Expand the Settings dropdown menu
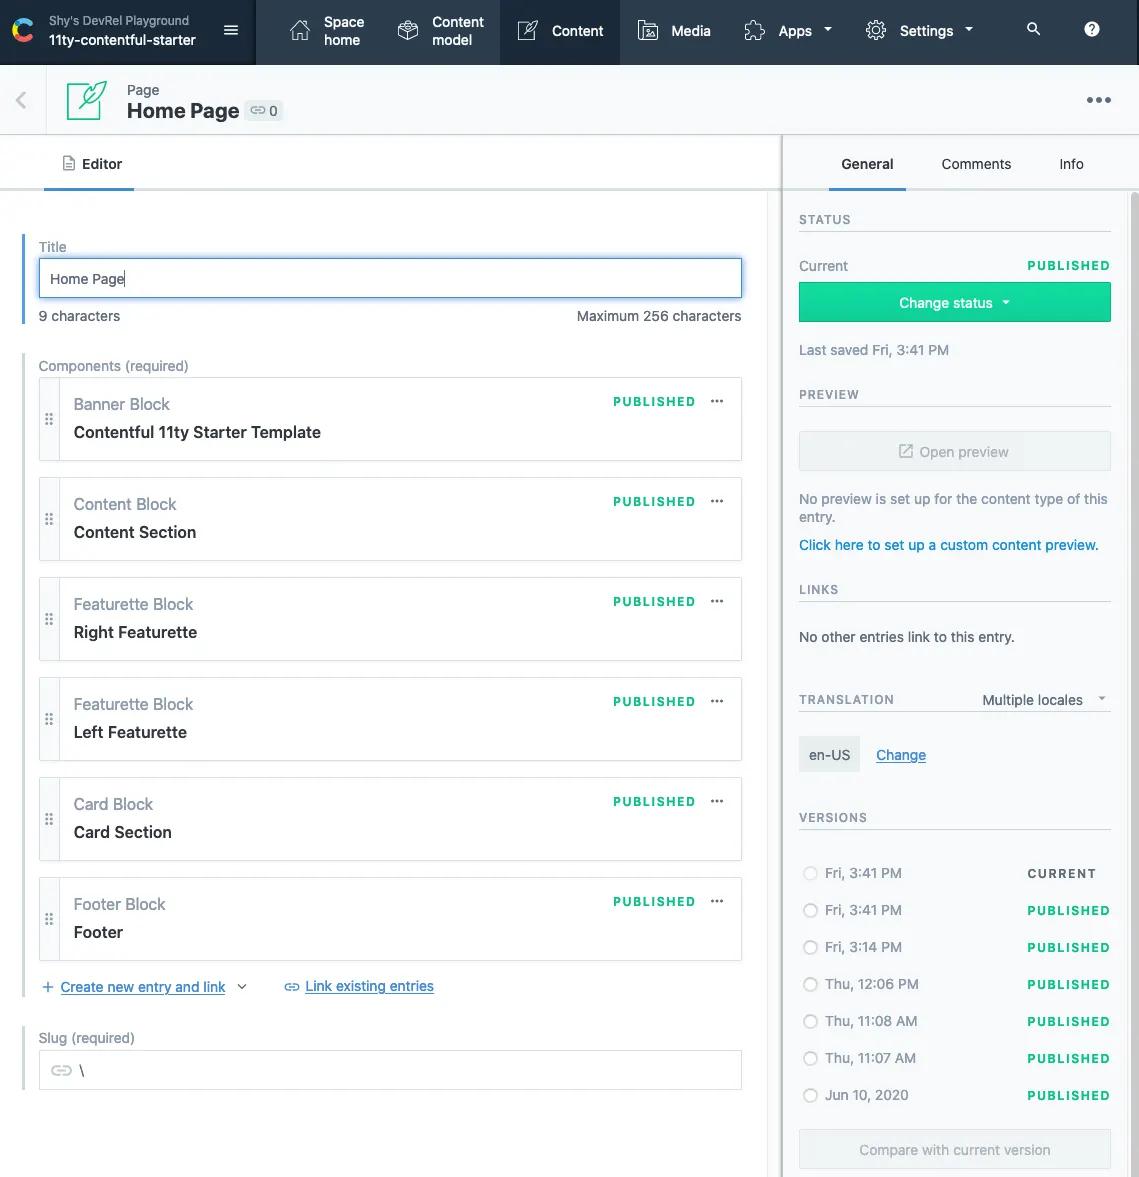This screenshot has width=1139, height=1177. tap(919, 31)
